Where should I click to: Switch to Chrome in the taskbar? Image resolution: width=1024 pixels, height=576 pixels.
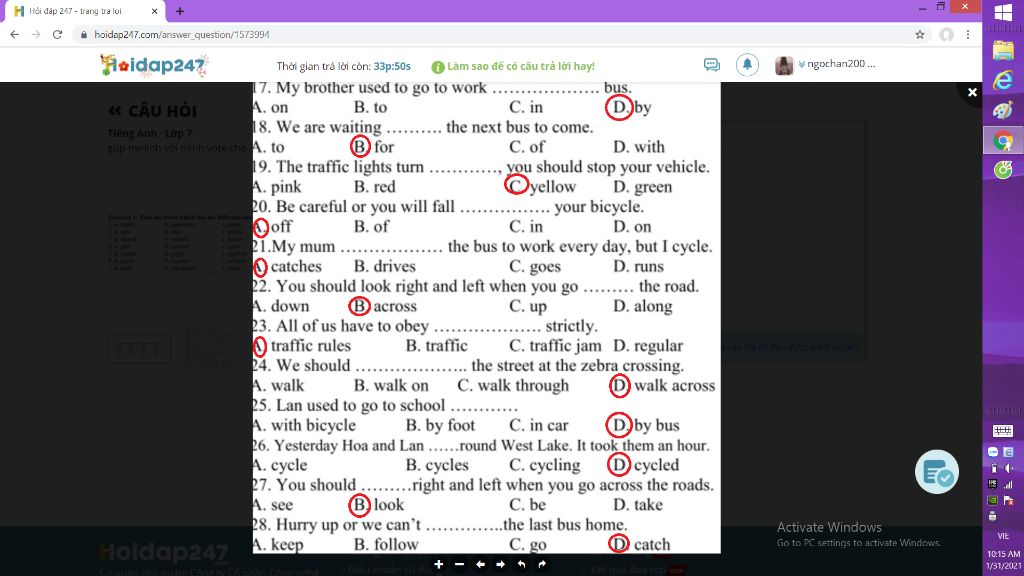pyautogui.click(x=1003, y=140)
